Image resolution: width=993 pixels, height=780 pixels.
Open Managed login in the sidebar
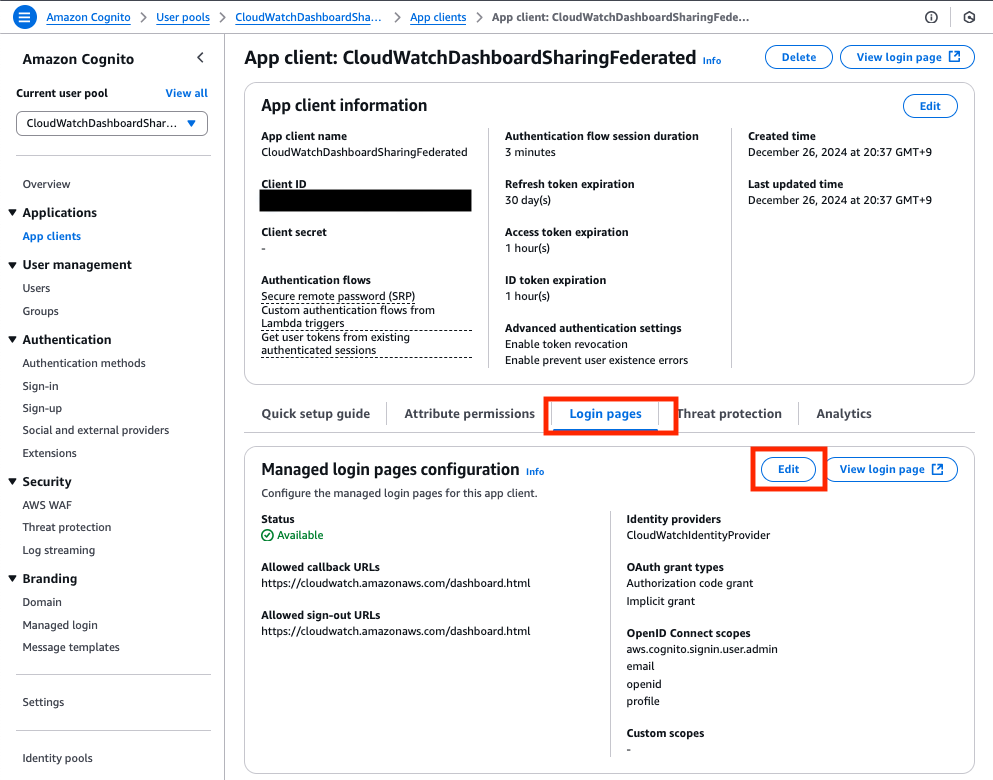[60, 626]
